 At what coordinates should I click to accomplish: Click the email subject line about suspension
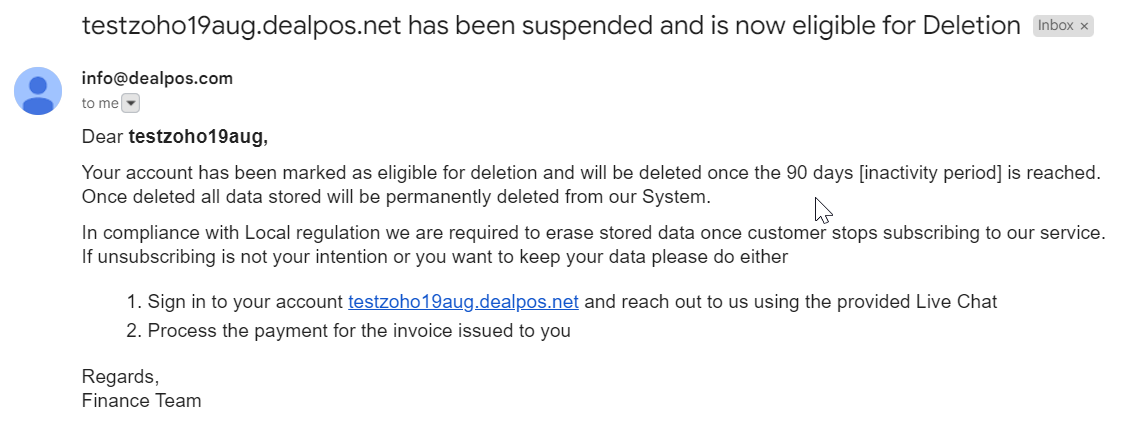pos(551,26)
